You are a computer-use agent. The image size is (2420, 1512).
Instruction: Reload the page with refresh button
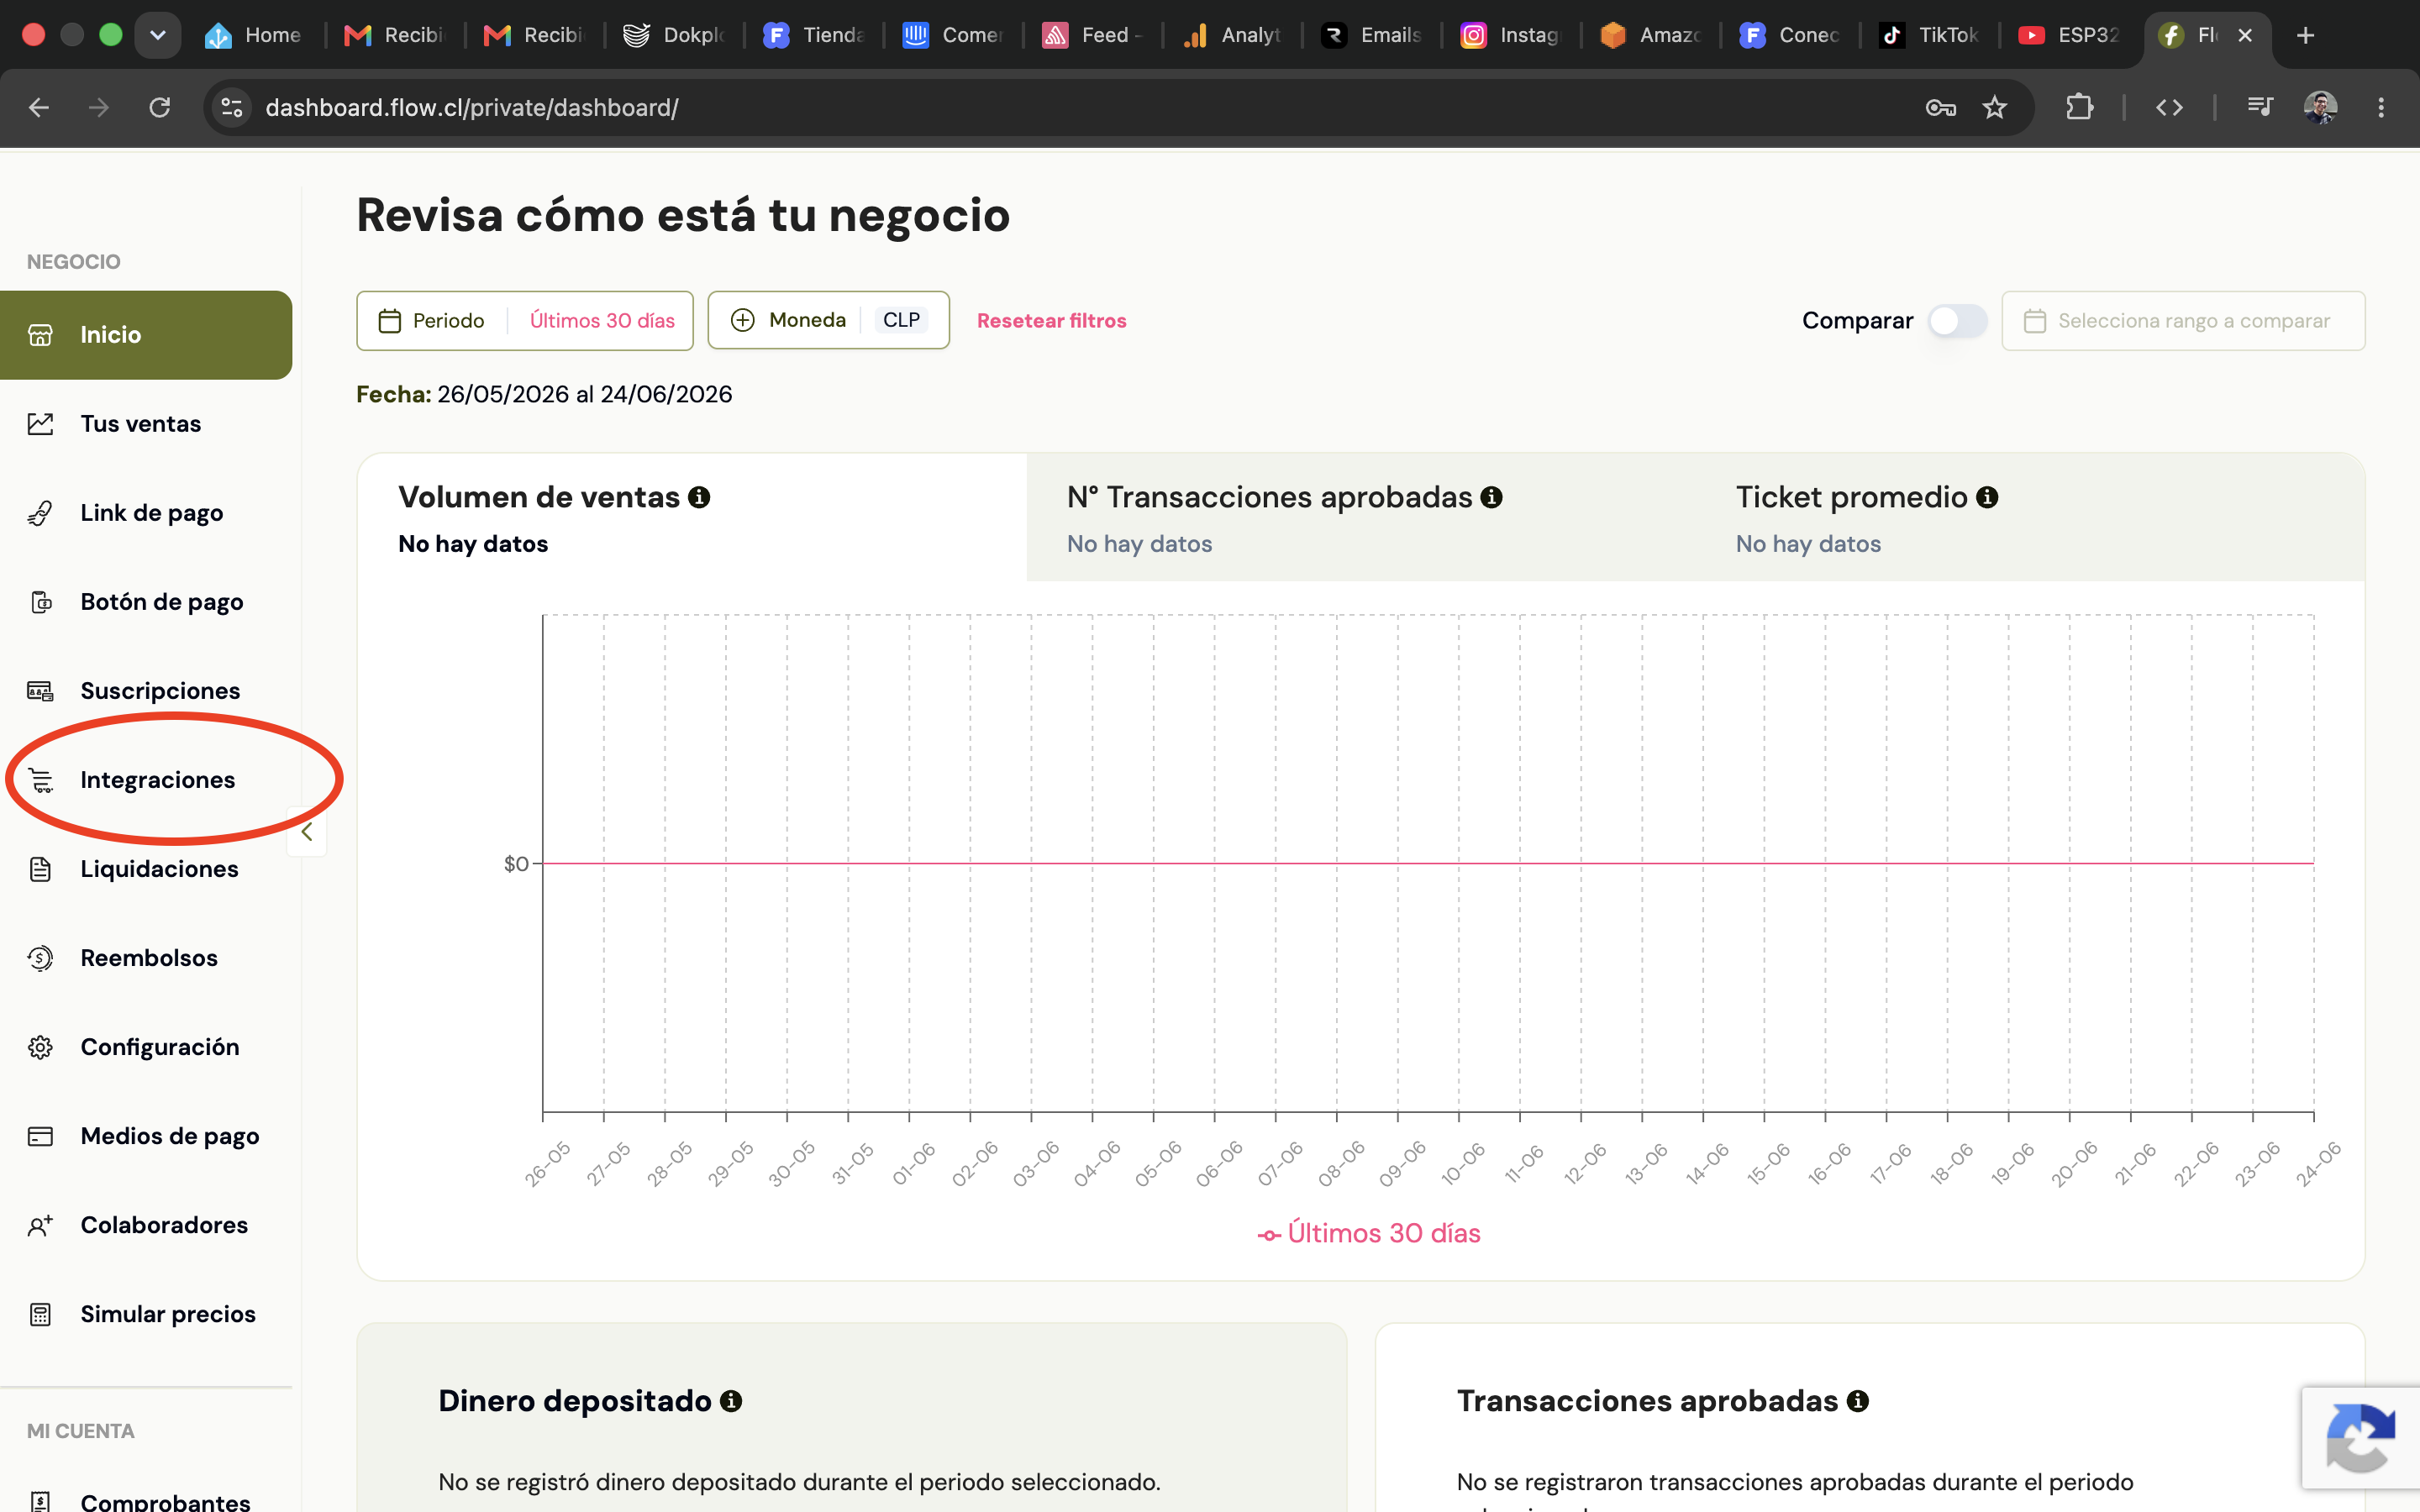pos(160,107)
